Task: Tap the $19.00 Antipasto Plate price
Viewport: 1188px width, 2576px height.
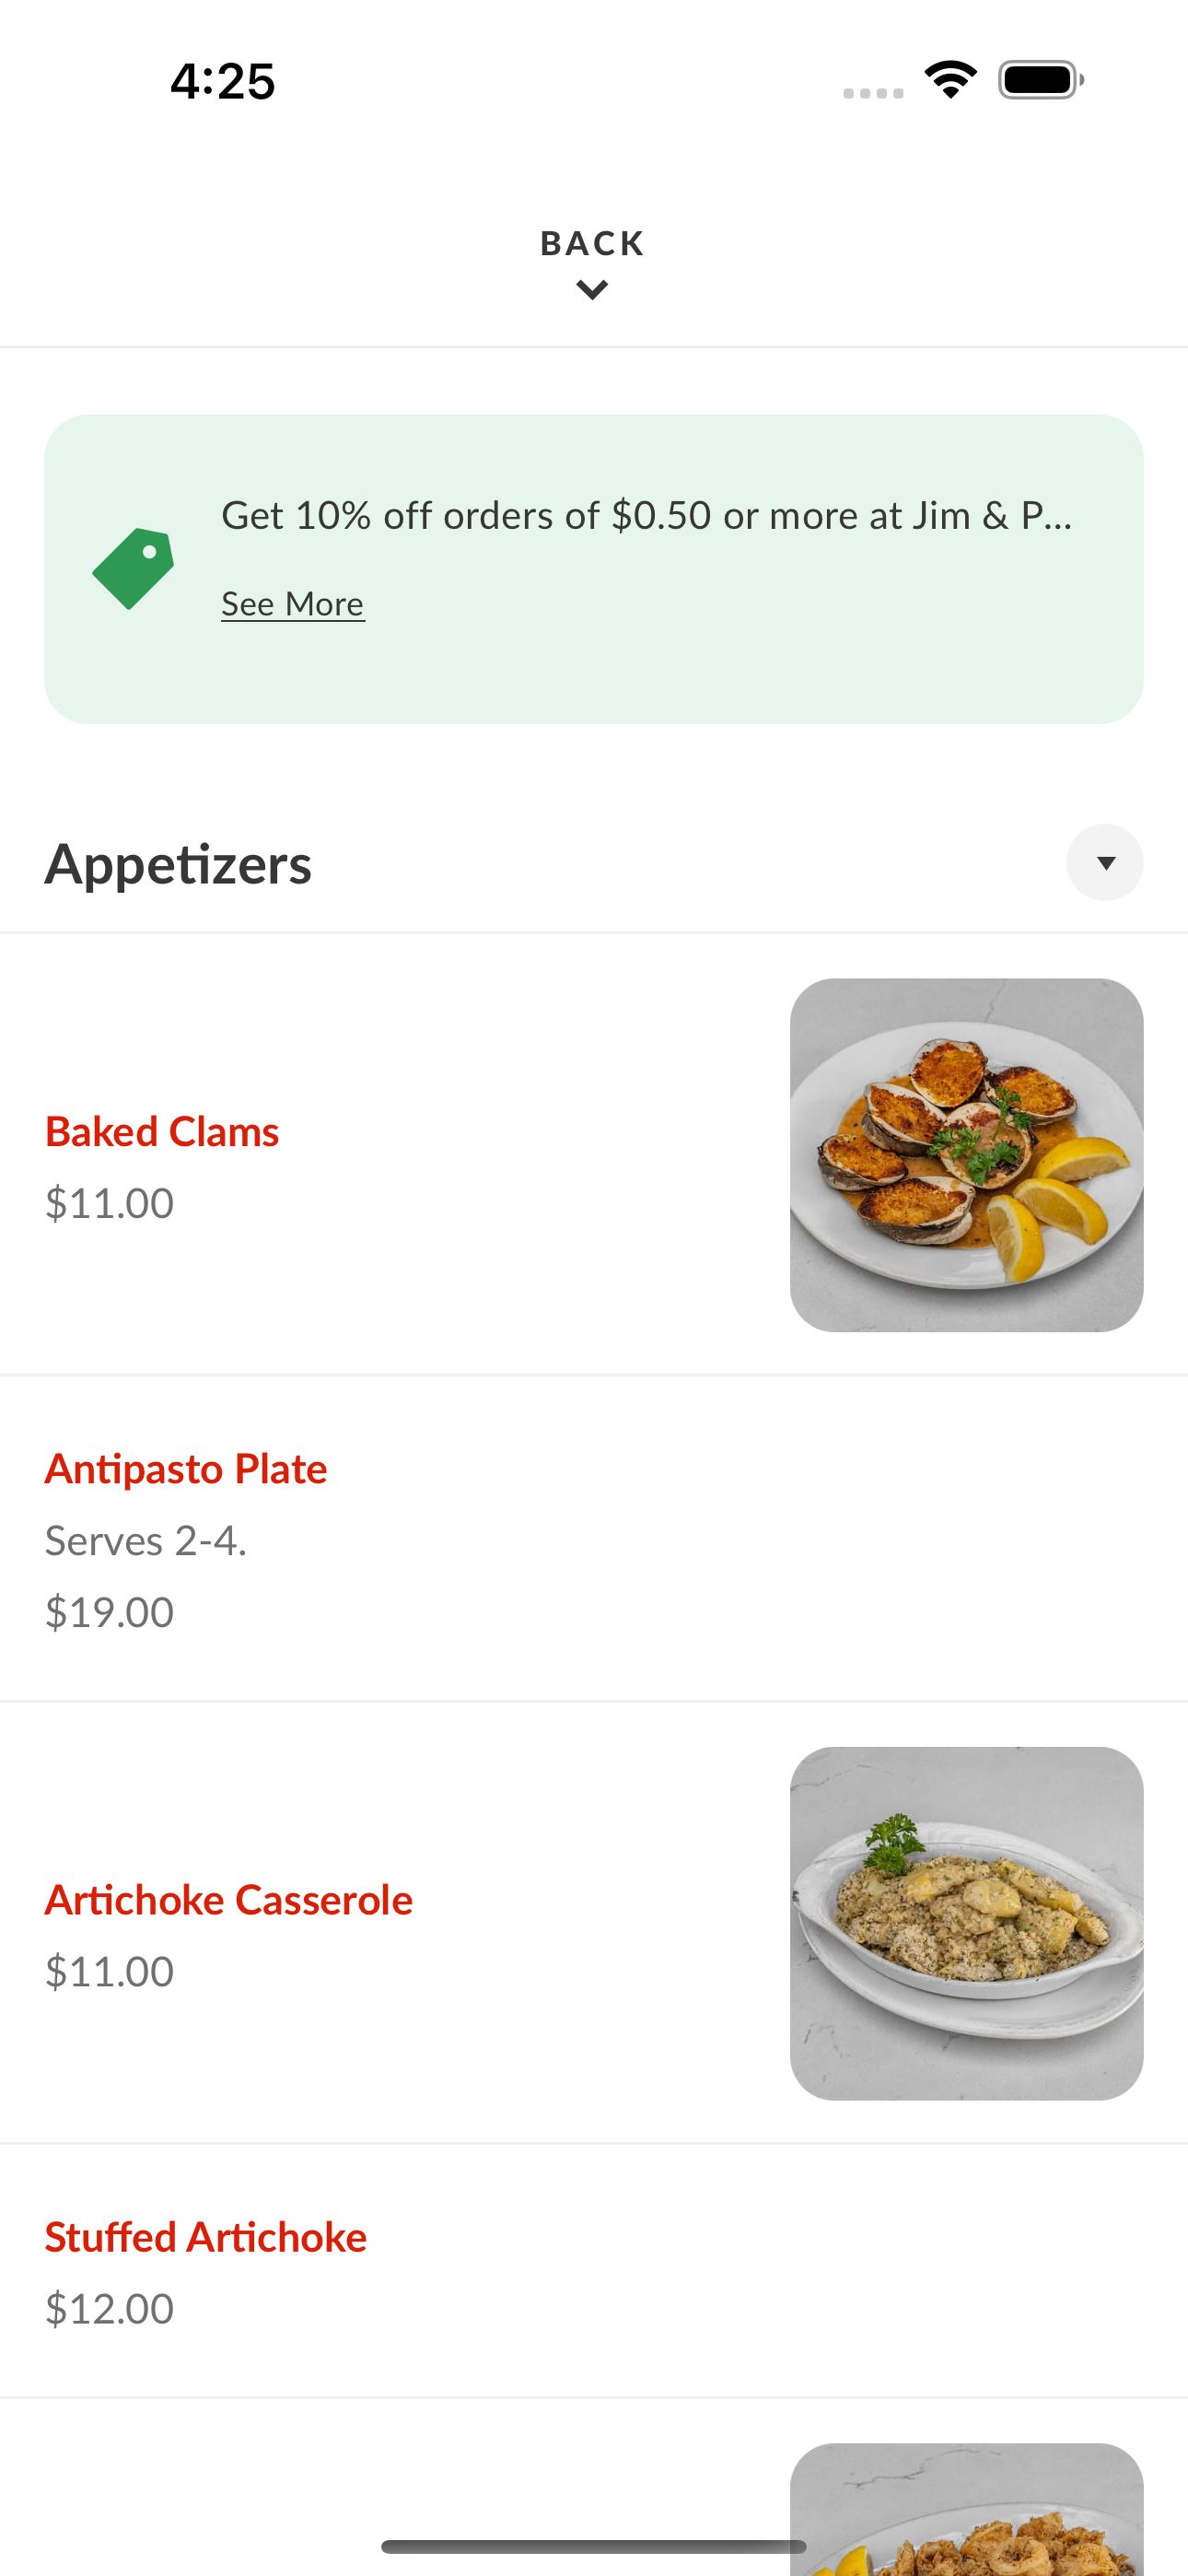Action: point(109,1612)
